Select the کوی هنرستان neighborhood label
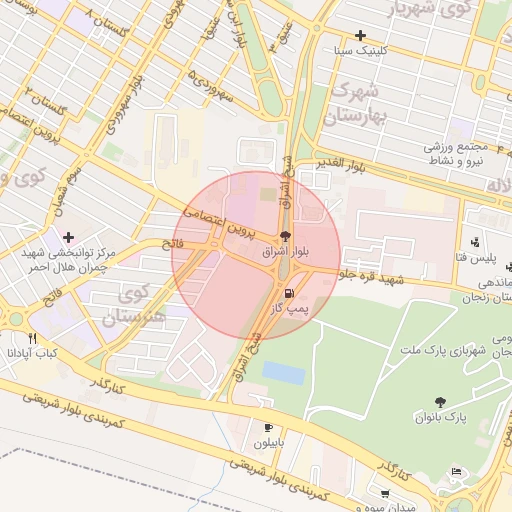This screenshot has height=512, width=512. pos(133,306)
